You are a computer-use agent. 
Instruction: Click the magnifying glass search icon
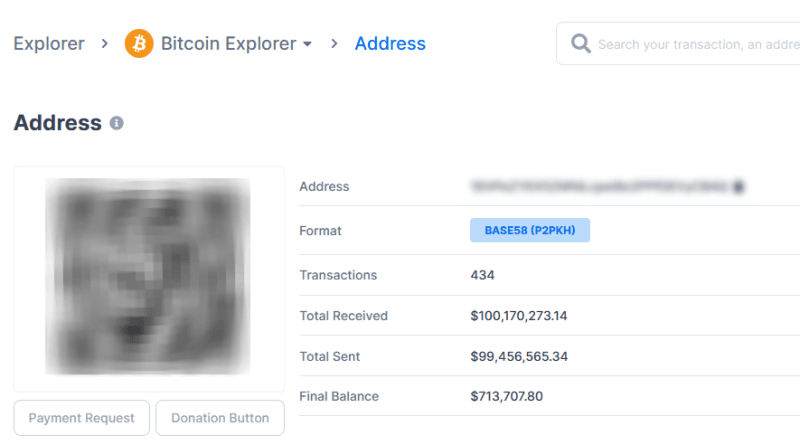pos(581,44)
